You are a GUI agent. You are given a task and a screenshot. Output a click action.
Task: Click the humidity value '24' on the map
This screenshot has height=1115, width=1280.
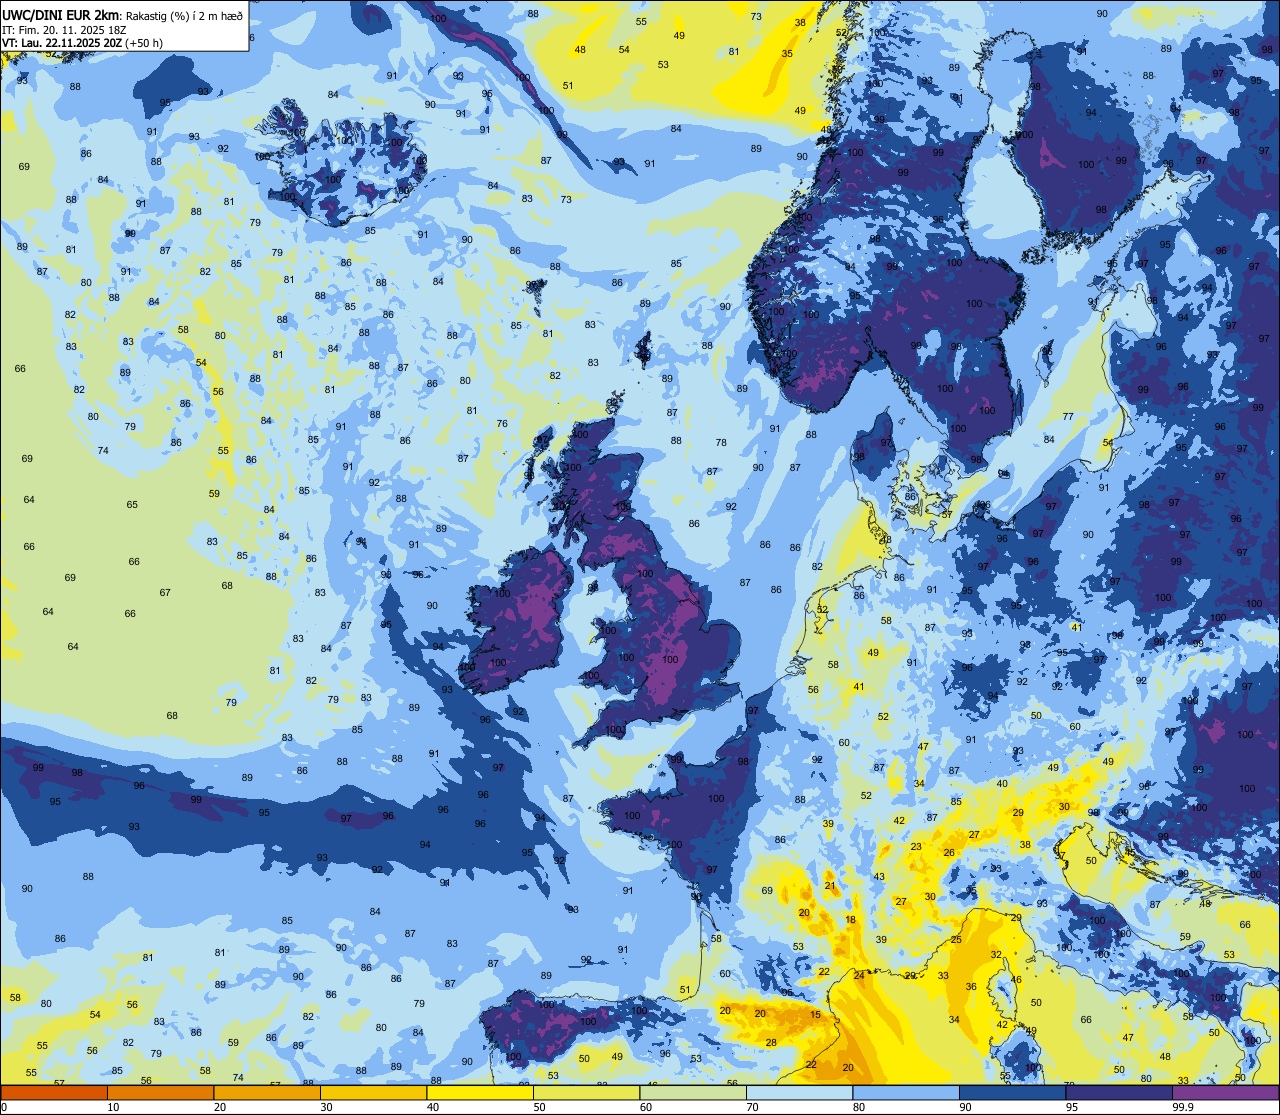[859, 975]
